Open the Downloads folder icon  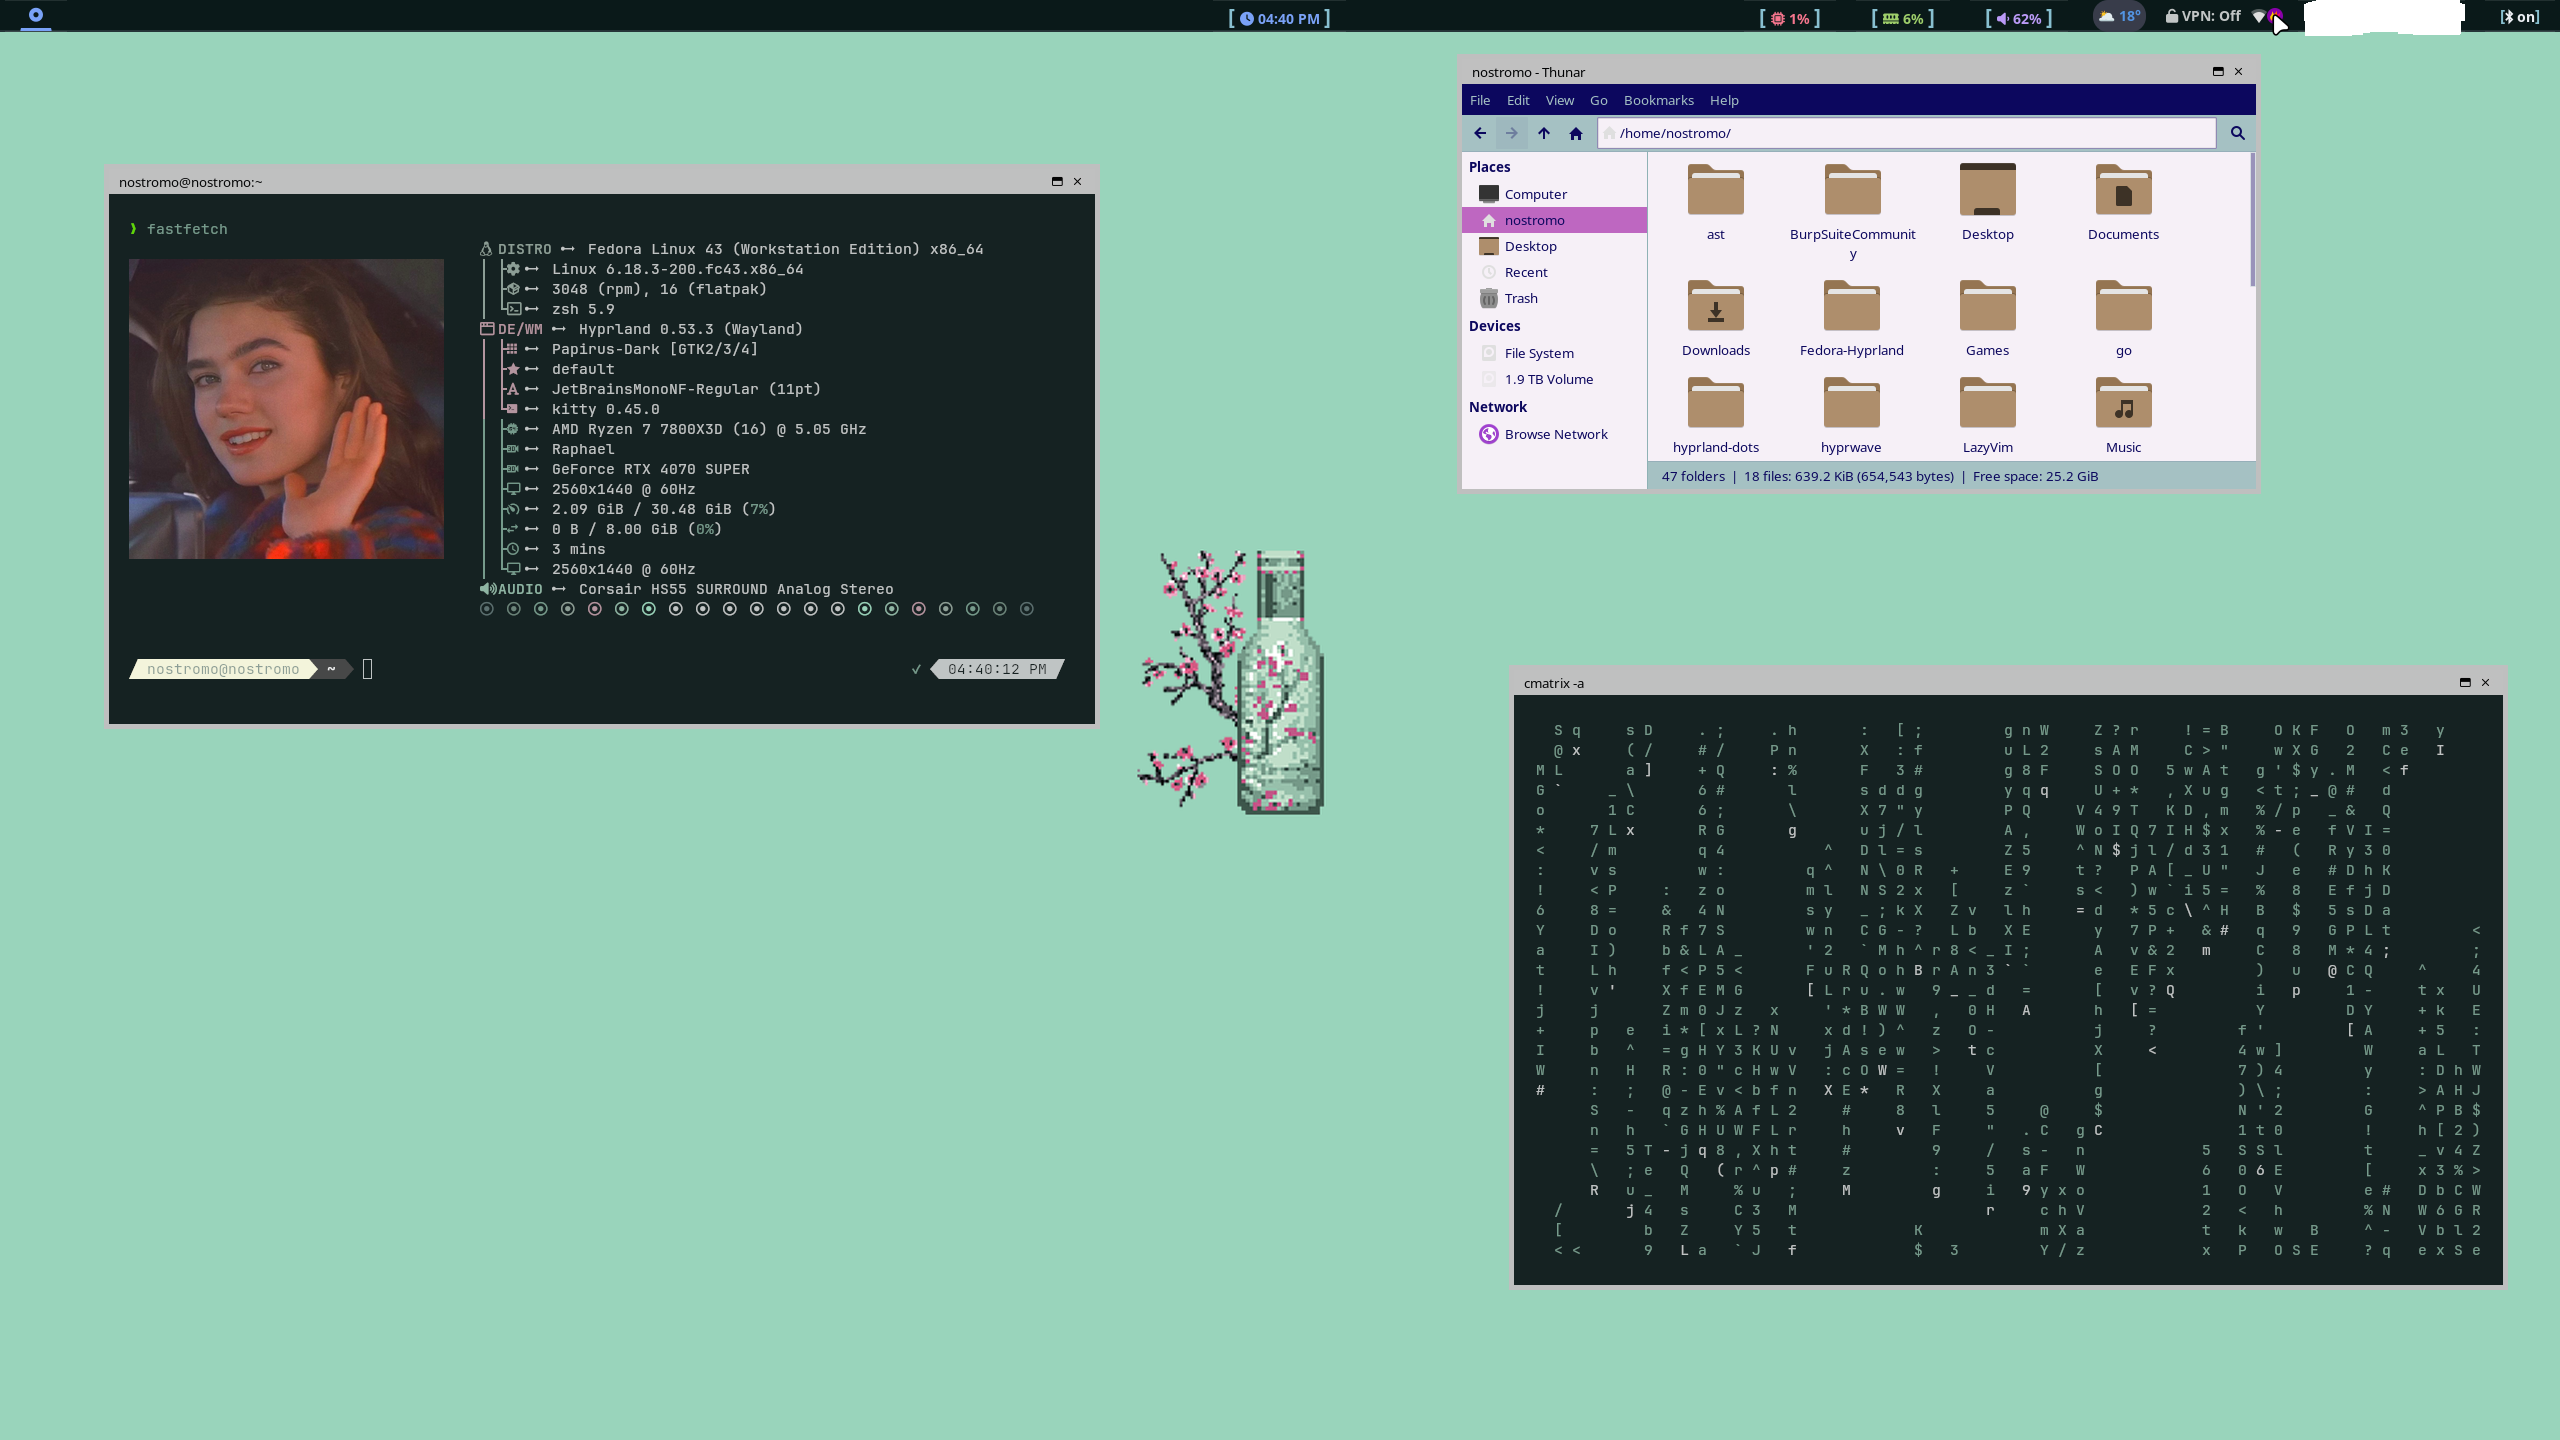pos(1715,306)
